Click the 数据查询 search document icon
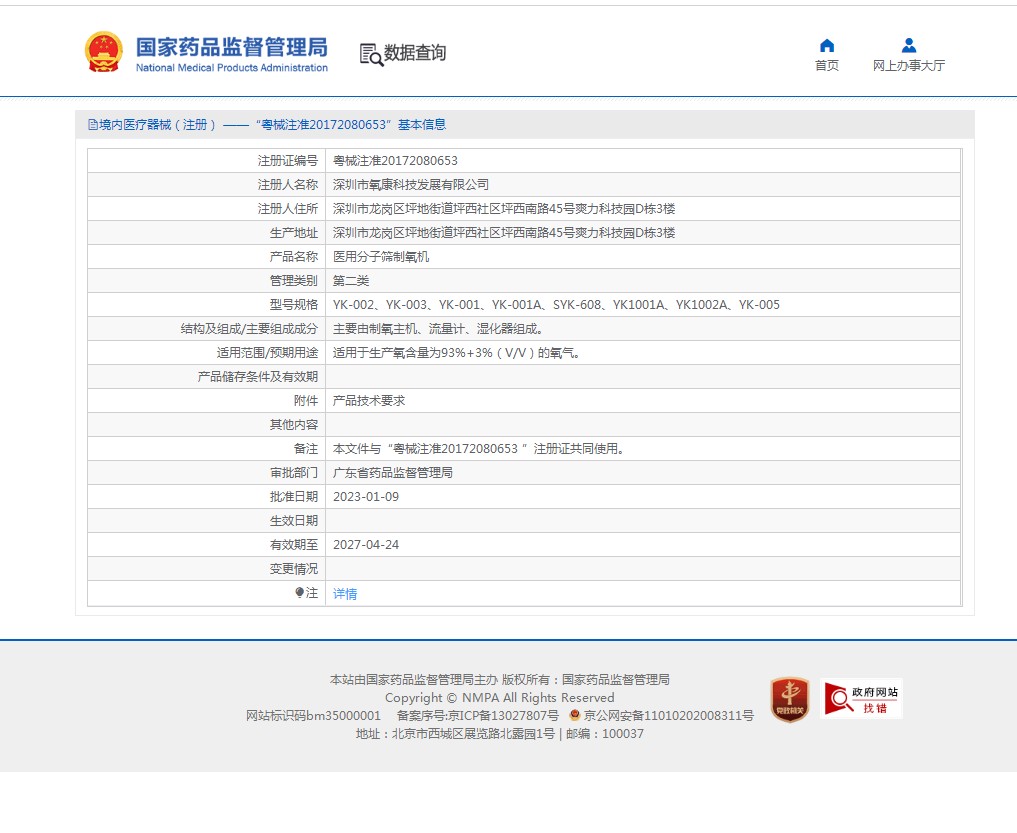 [x=371, y=54]
